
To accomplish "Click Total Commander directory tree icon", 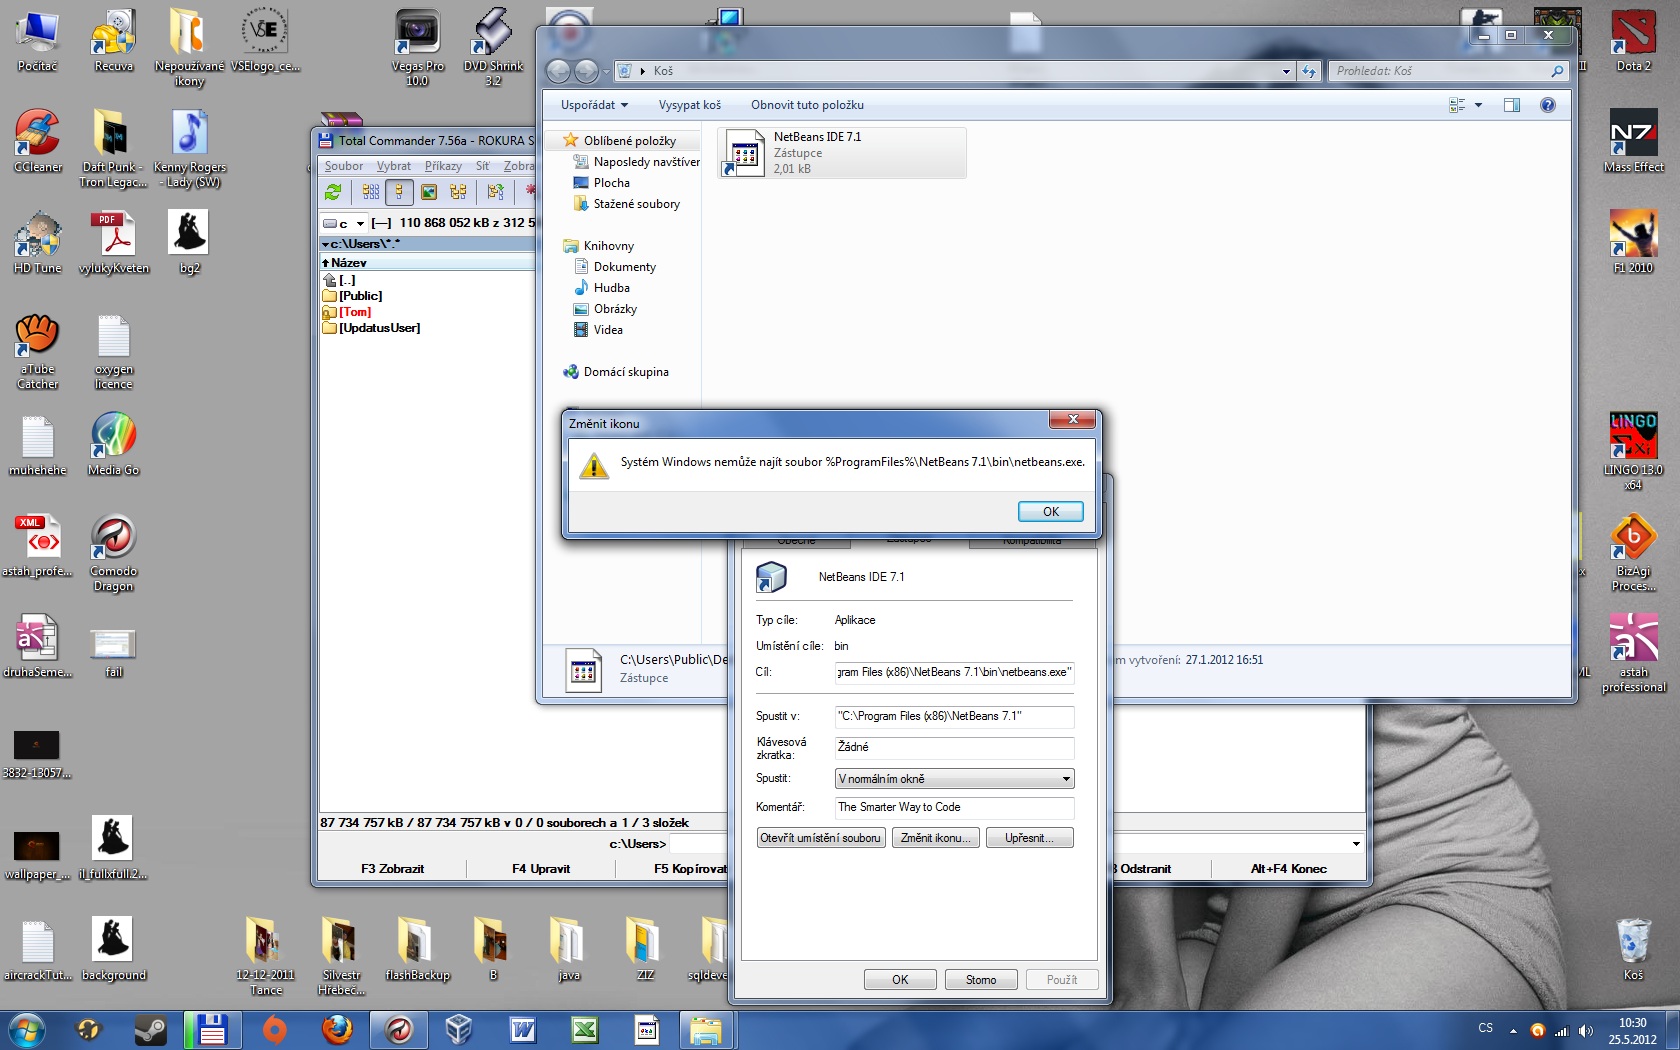I will (458, 192).
